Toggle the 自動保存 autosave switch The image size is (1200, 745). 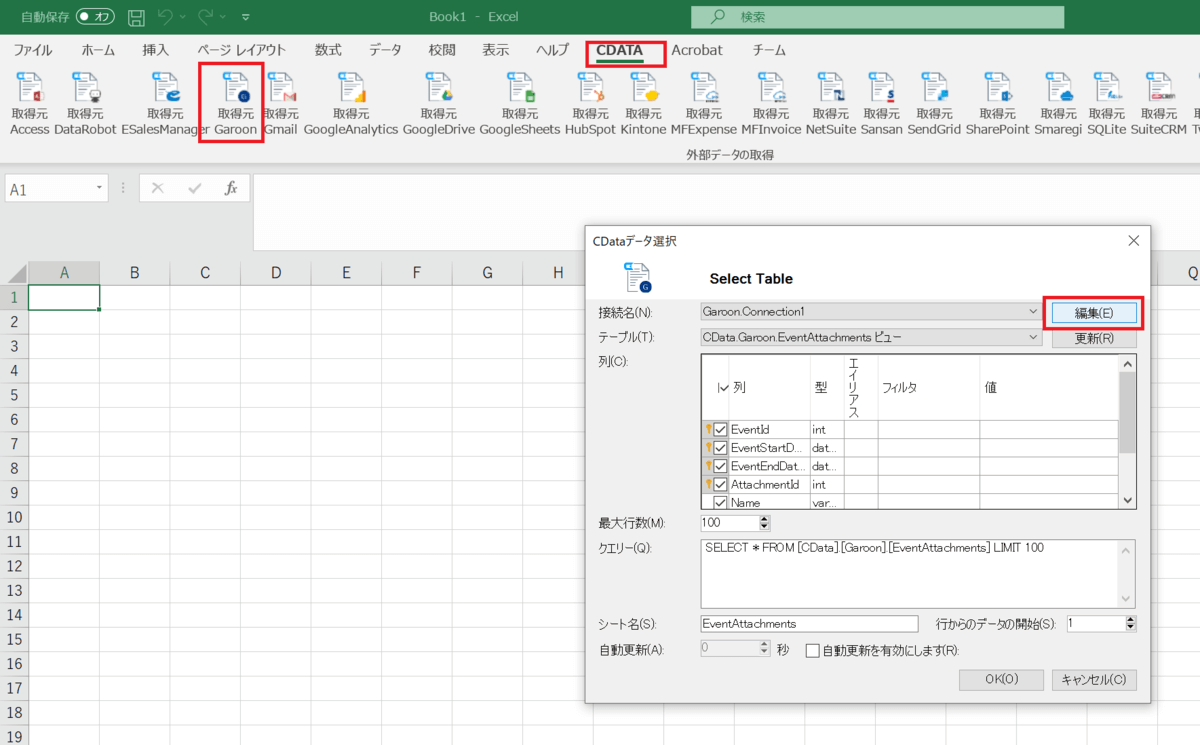click(95, 17)
